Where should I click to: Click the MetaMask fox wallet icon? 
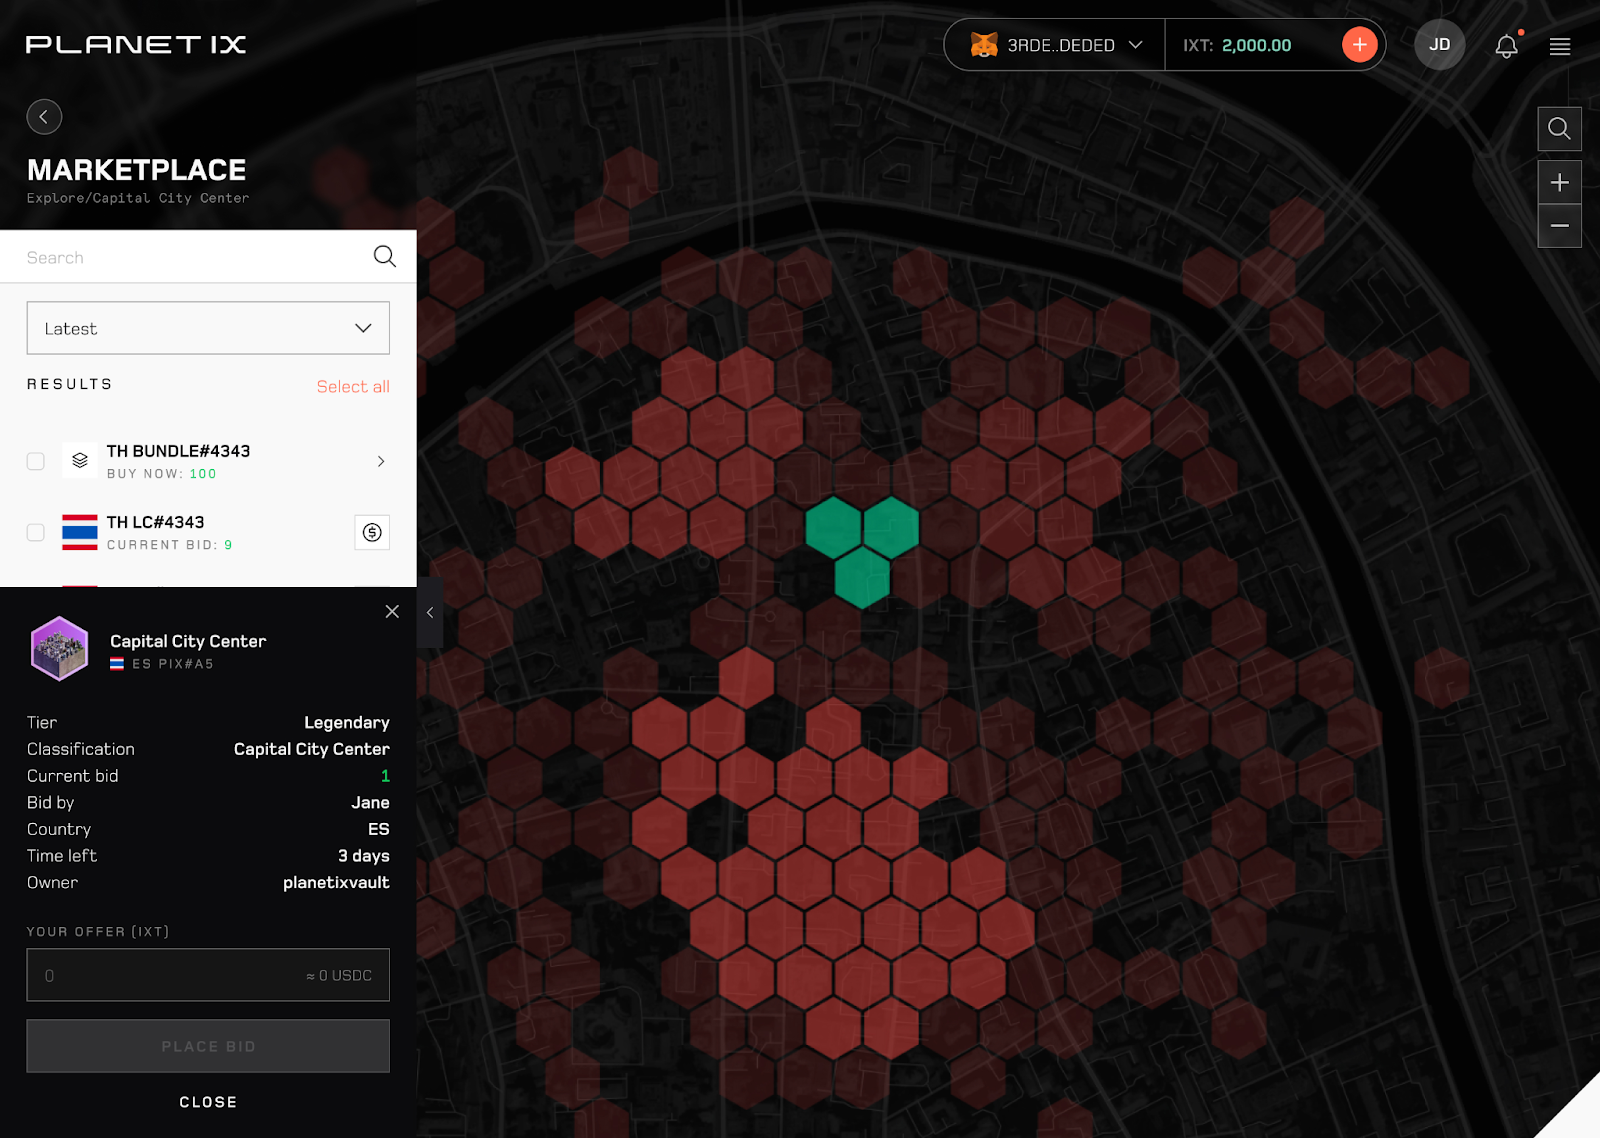[x=984, y=44]
